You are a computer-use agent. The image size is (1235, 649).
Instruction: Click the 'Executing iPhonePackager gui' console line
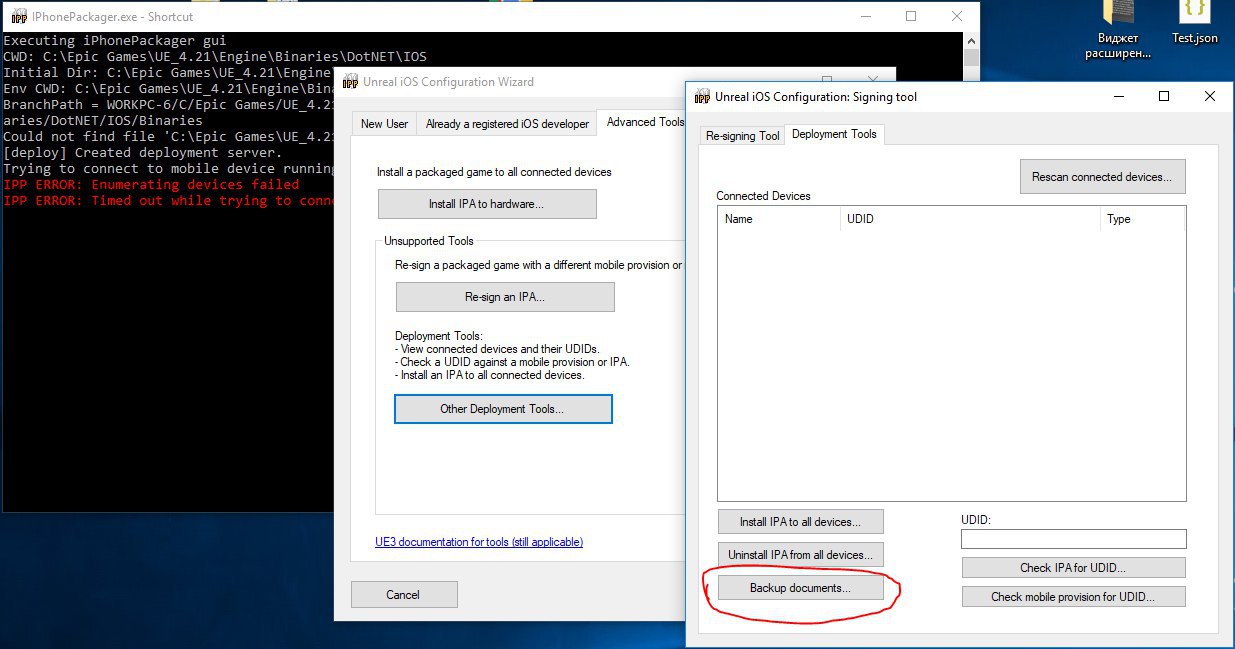(x=115, y=41)
